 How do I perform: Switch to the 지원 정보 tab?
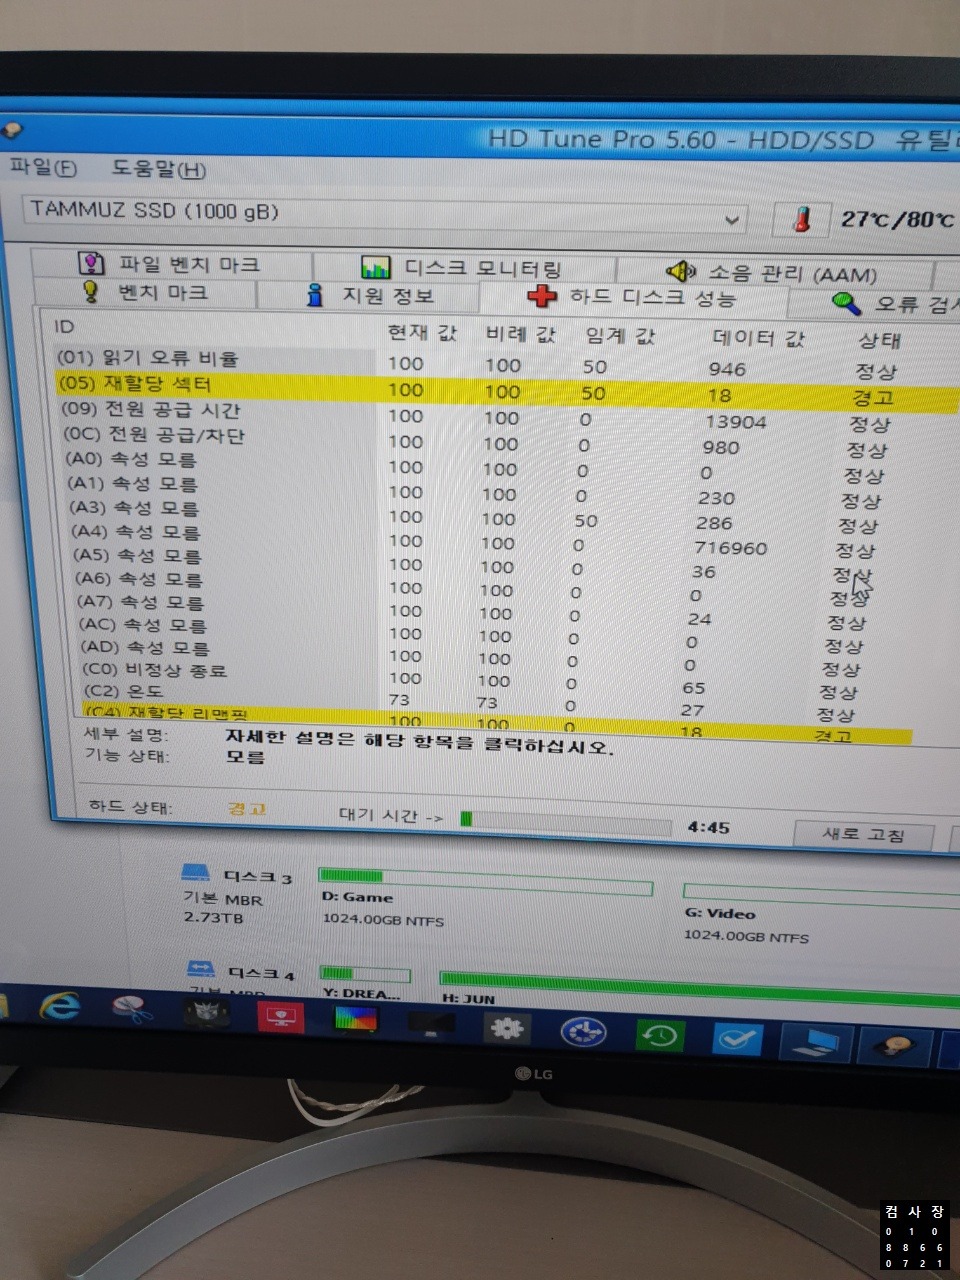tap(370, 296)
